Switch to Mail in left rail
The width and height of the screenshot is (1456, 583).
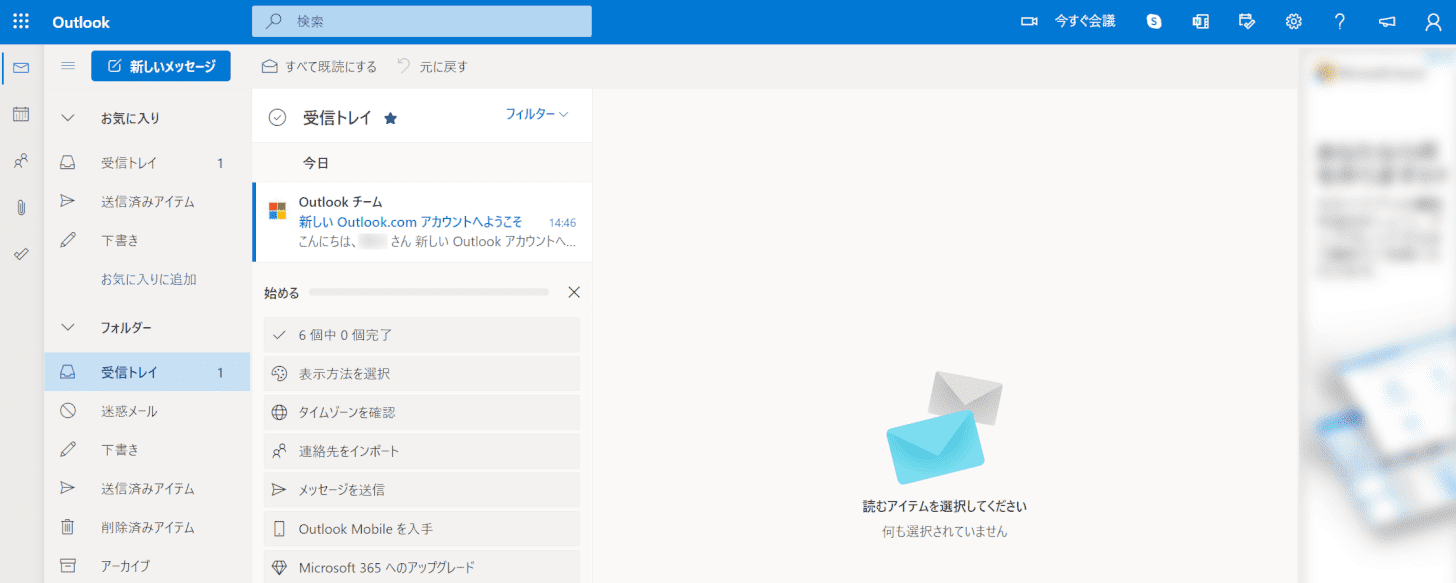tap(21, 67)
